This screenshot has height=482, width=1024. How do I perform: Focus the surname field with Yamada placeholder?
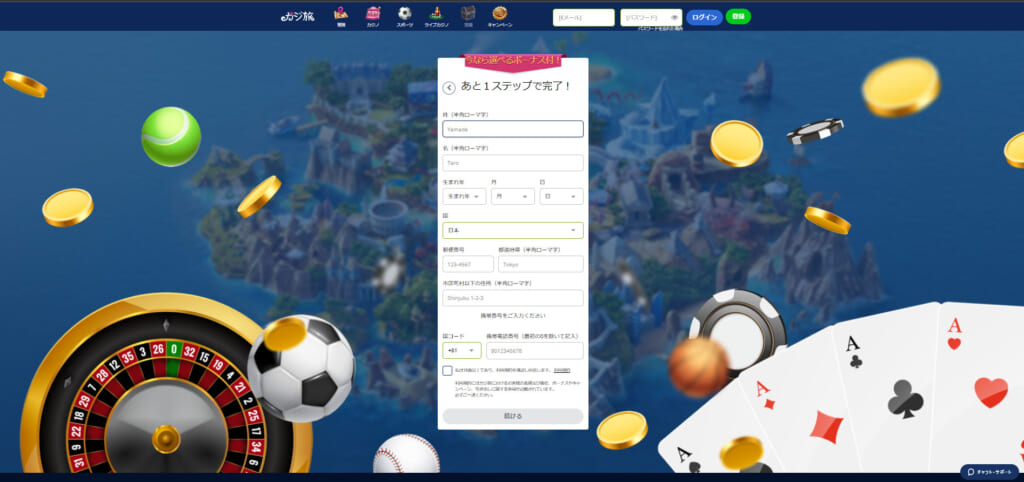click(513, 129)
